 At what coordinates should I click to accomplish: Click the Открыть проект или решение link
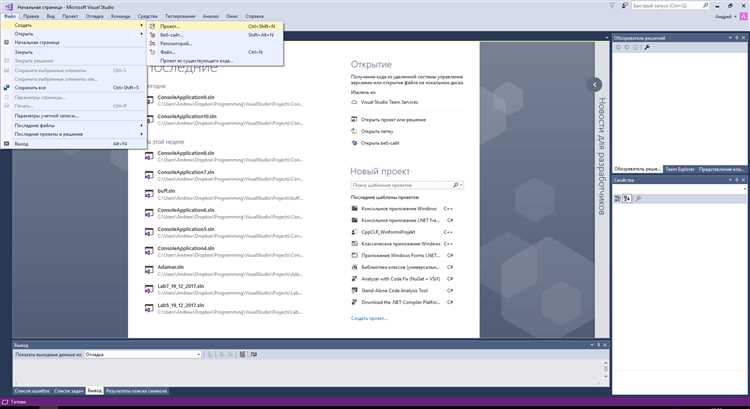pos(393,120)
